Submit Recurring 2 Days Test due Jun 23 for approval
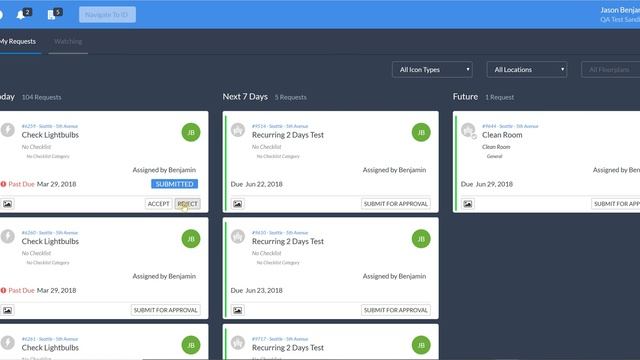The height and width of the screenshot is (360, 640). point(396,310)
